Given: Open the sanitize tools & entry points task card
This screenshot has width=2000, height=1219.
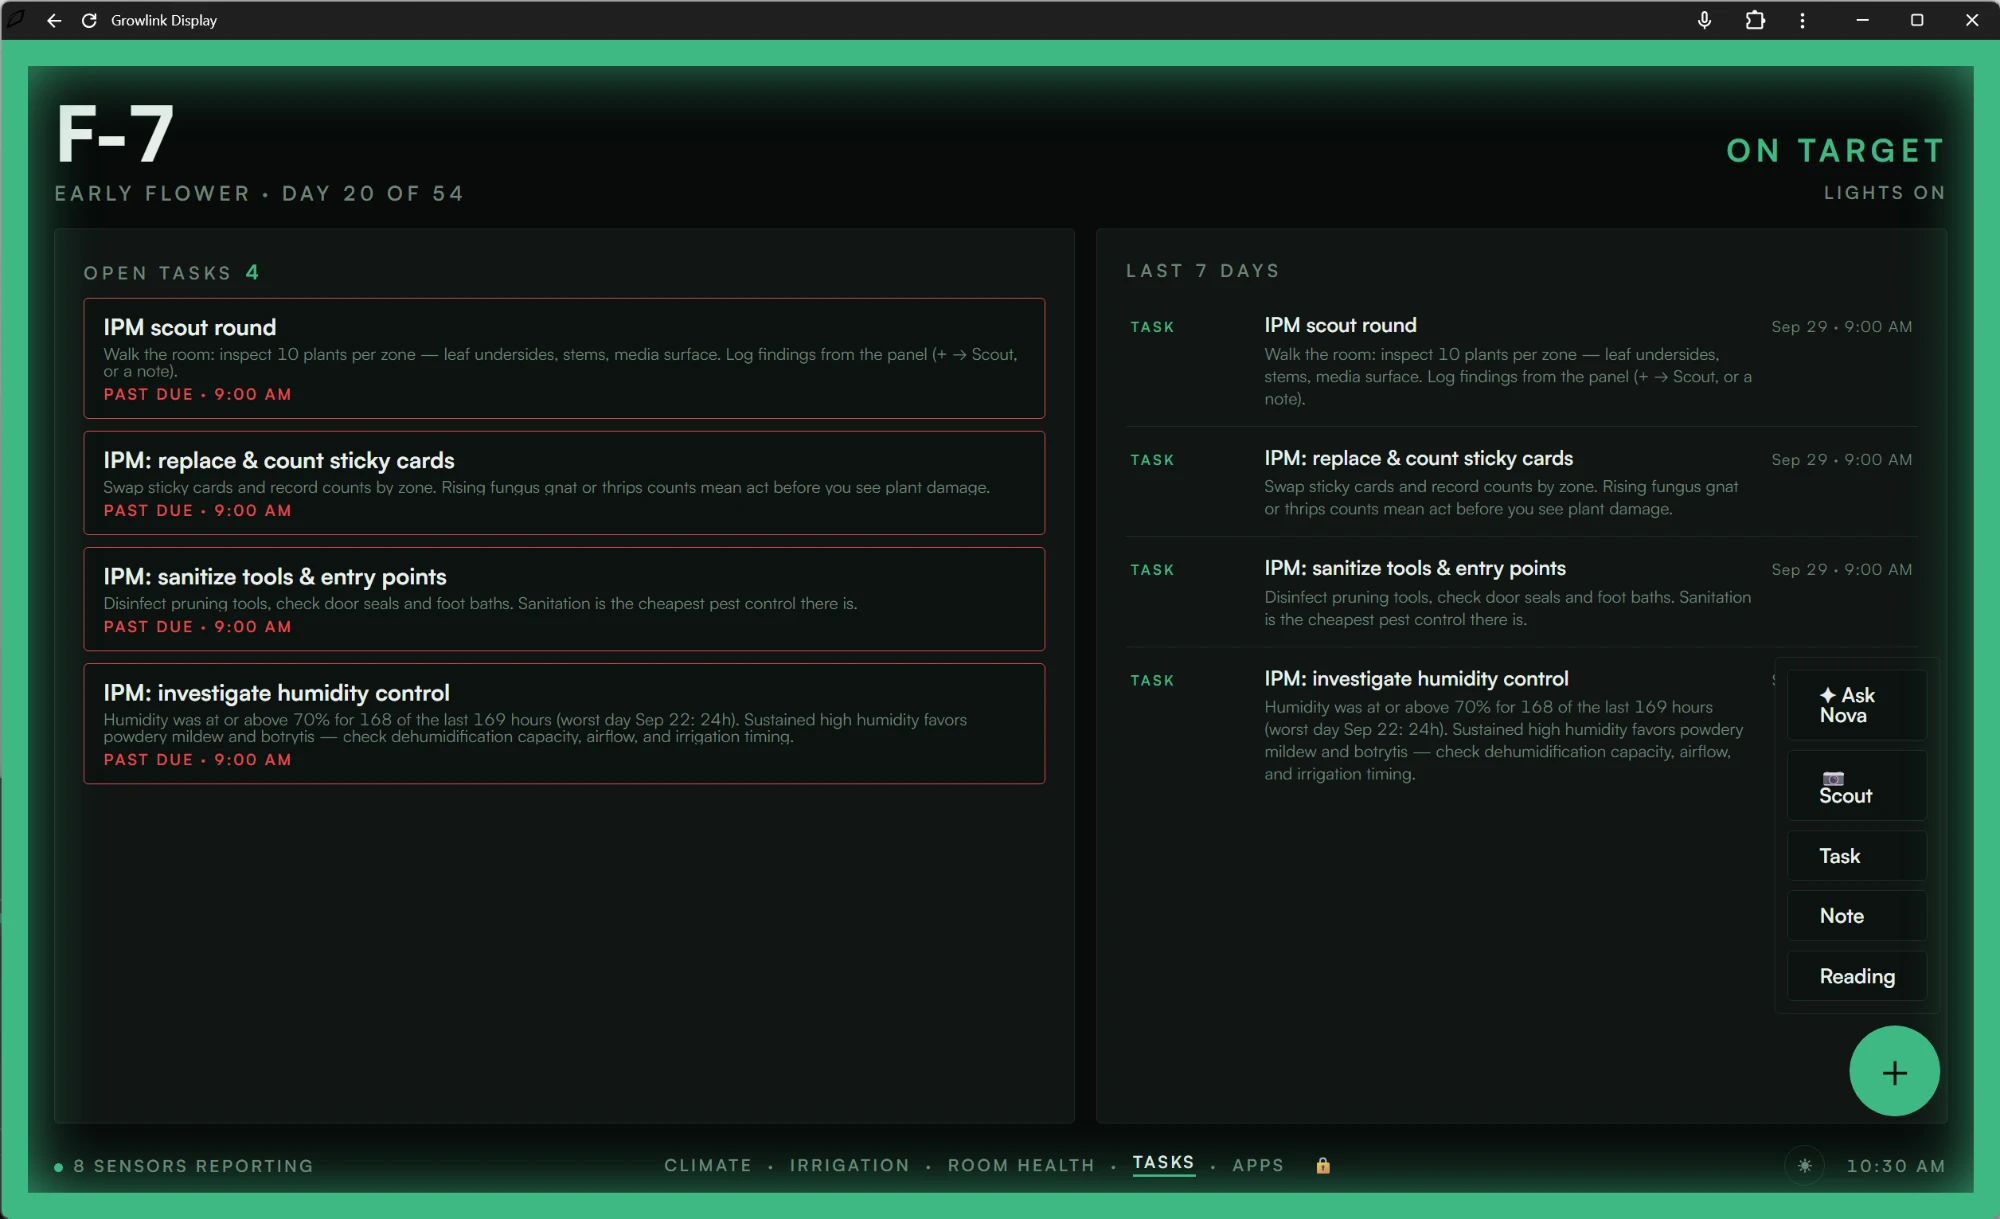Looking at the screenshot, I should 564,599.
